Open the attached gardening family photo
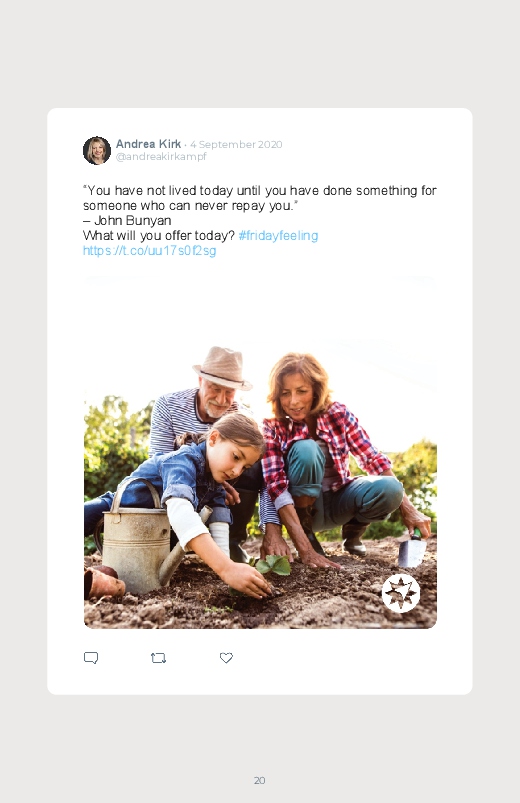Image resolution: width=520 pixels, height=803 pixels. click(x=260, y=452)
